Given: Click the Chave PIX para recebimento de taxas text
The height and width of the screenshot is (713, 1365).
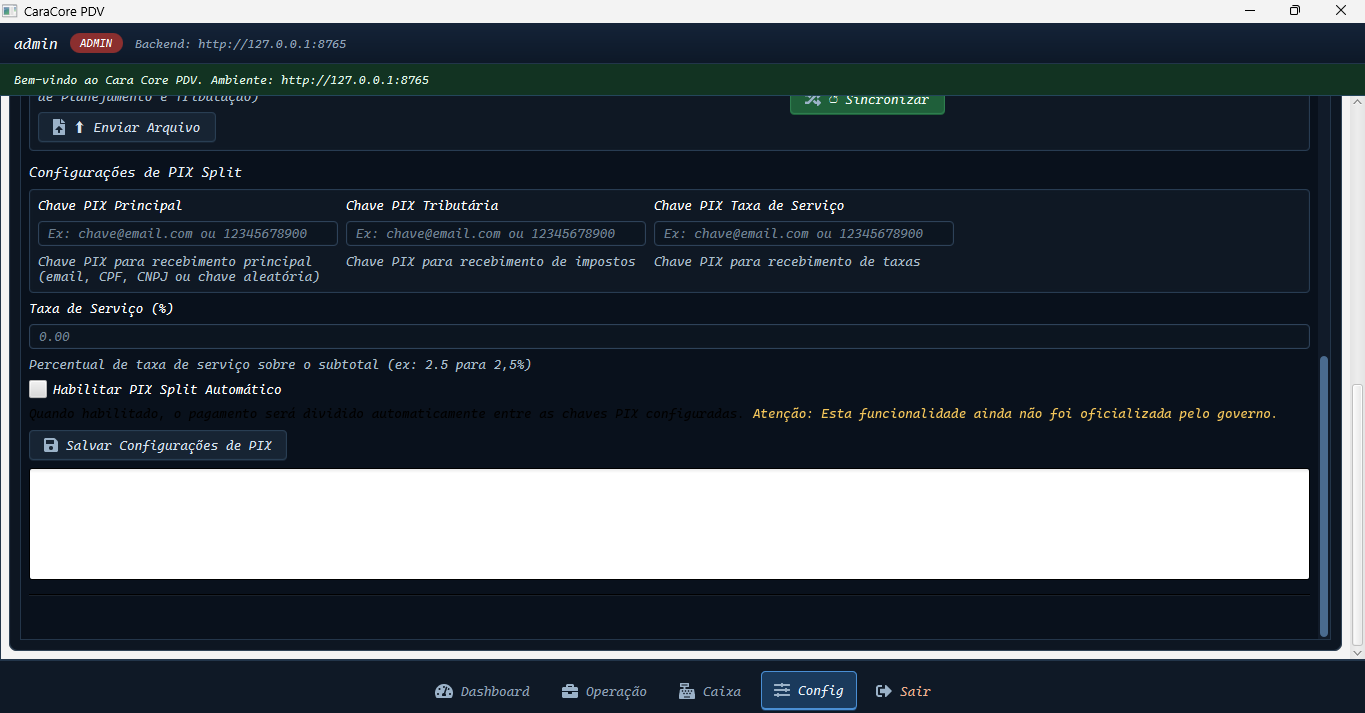Looking at the screenshot, I should point(787,261).
